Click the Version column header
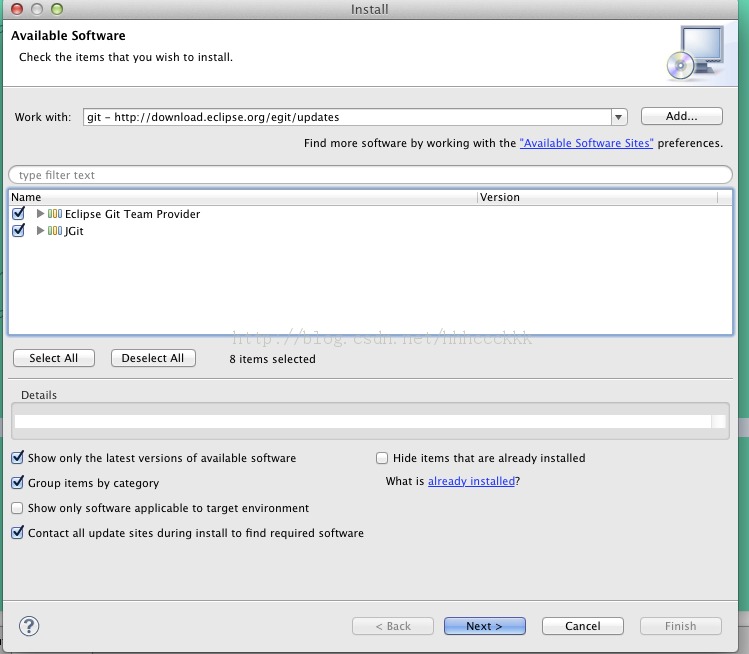This screenshot has width=749, height=654. (x=597, y=197)
